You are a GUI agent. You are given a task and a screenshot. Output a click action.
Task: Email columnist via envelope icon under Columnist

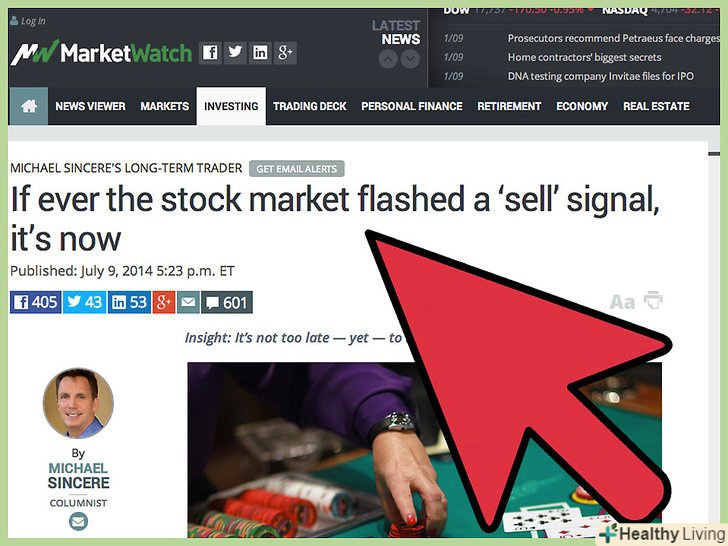point(78,521)
